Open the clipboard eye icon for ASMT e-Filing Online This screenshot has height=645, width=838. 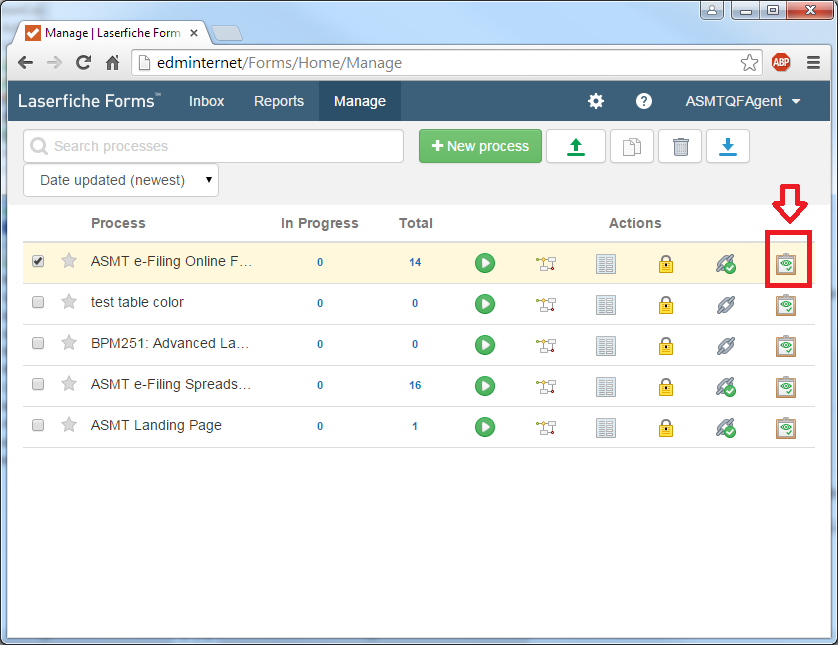coord(787,263)
